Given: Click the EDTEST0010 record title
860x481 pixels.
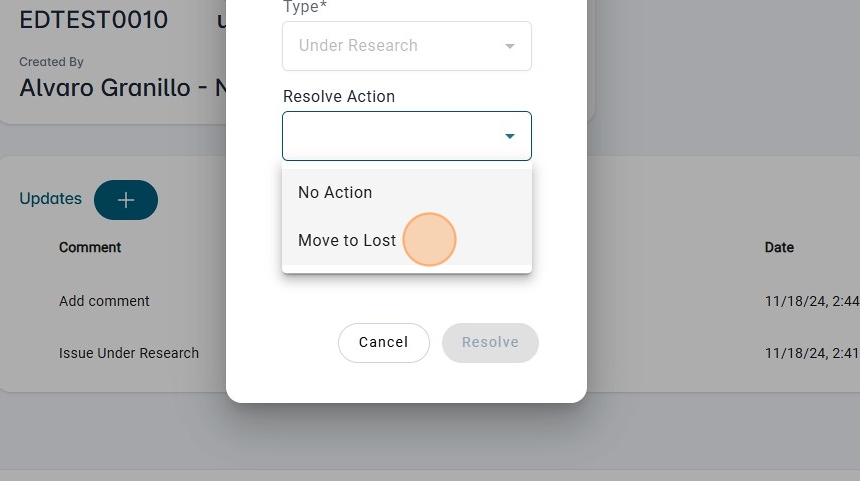Looking at the screenshot, I should pos(94,20).
